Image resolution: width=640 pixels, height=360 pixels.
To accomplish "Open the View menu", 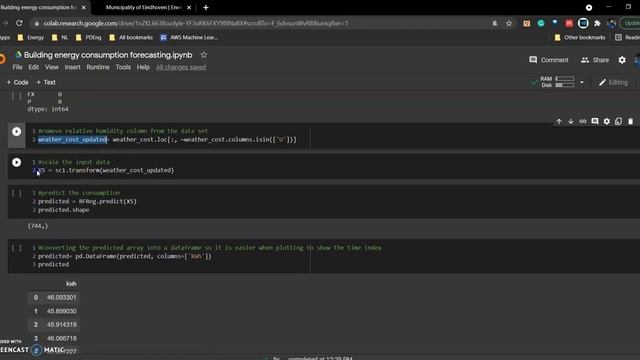I will point(51,67).
